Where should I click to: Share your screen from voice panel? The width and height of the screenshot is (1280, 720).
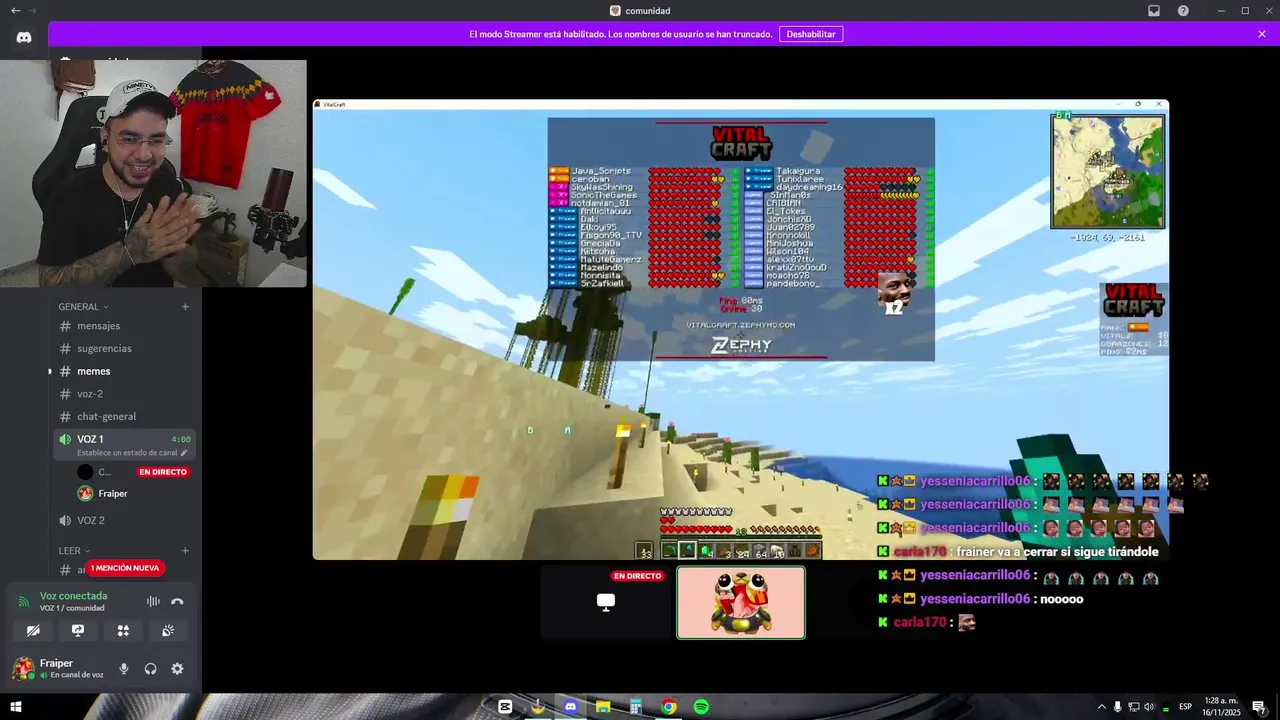click(78, 631)
